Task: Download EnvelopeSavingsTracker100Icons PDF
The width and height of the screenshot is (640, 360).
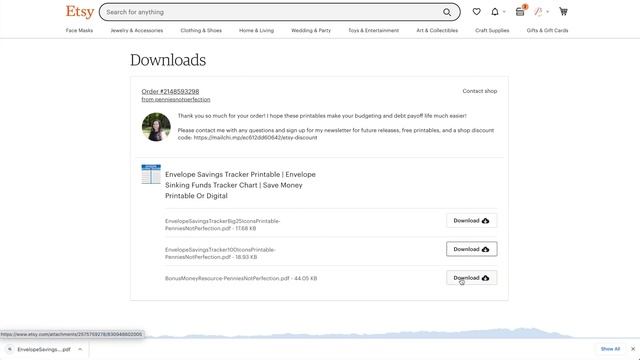Action: [471, 249]
